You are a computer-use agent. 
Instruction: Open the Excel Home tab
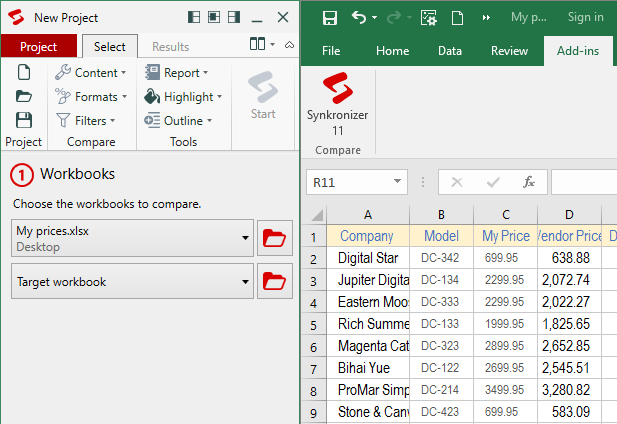pyautogui.click(x=392, y=51)
